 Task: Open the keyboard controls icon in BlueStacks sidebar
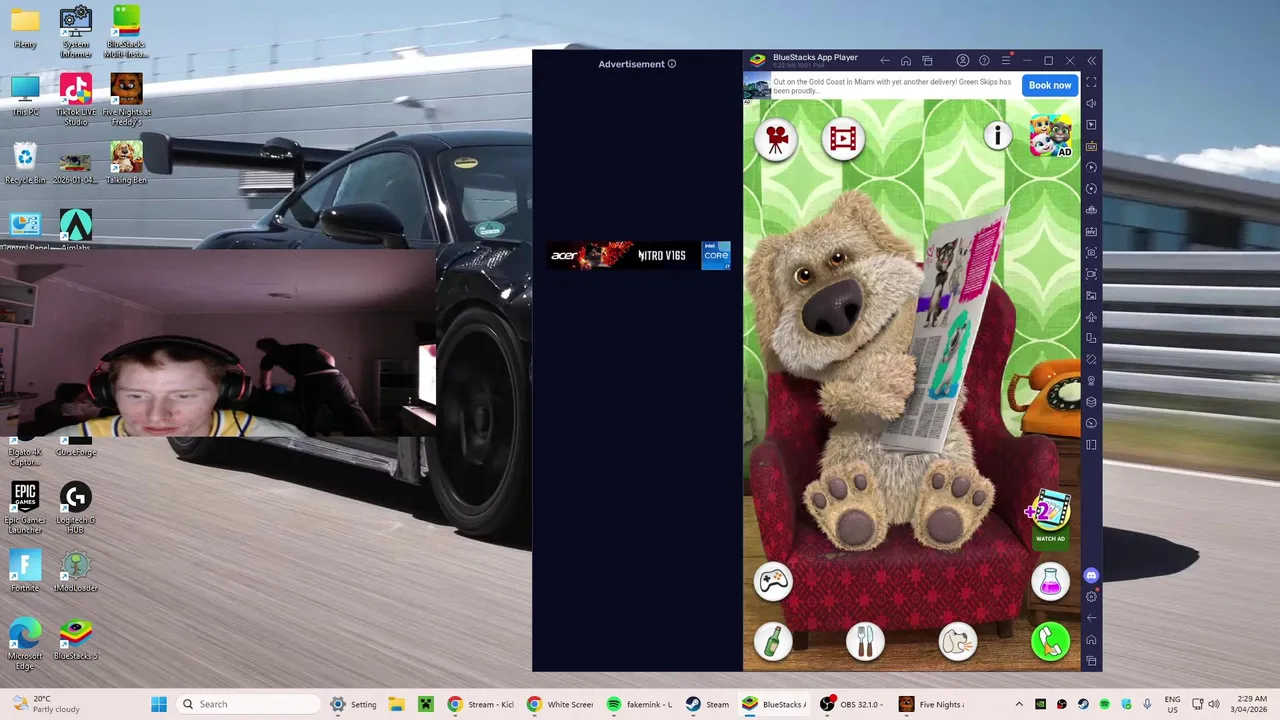tap(1091, 146)
